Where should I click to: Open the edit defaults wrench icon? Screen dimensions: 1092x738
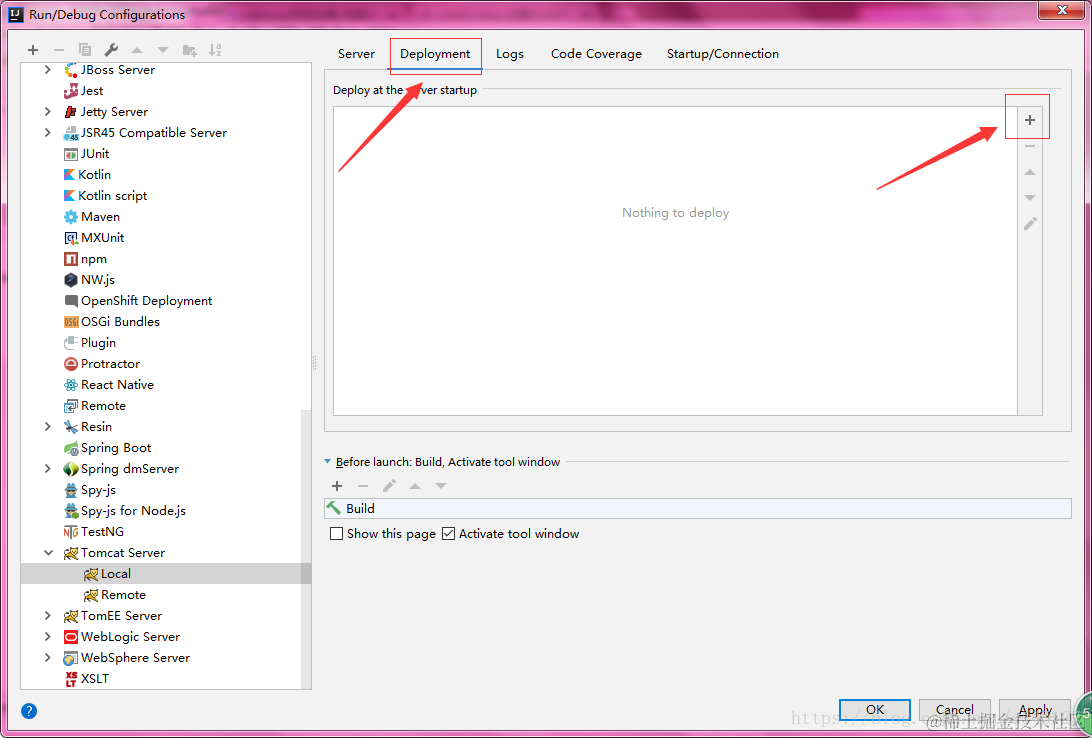(111, 50)
